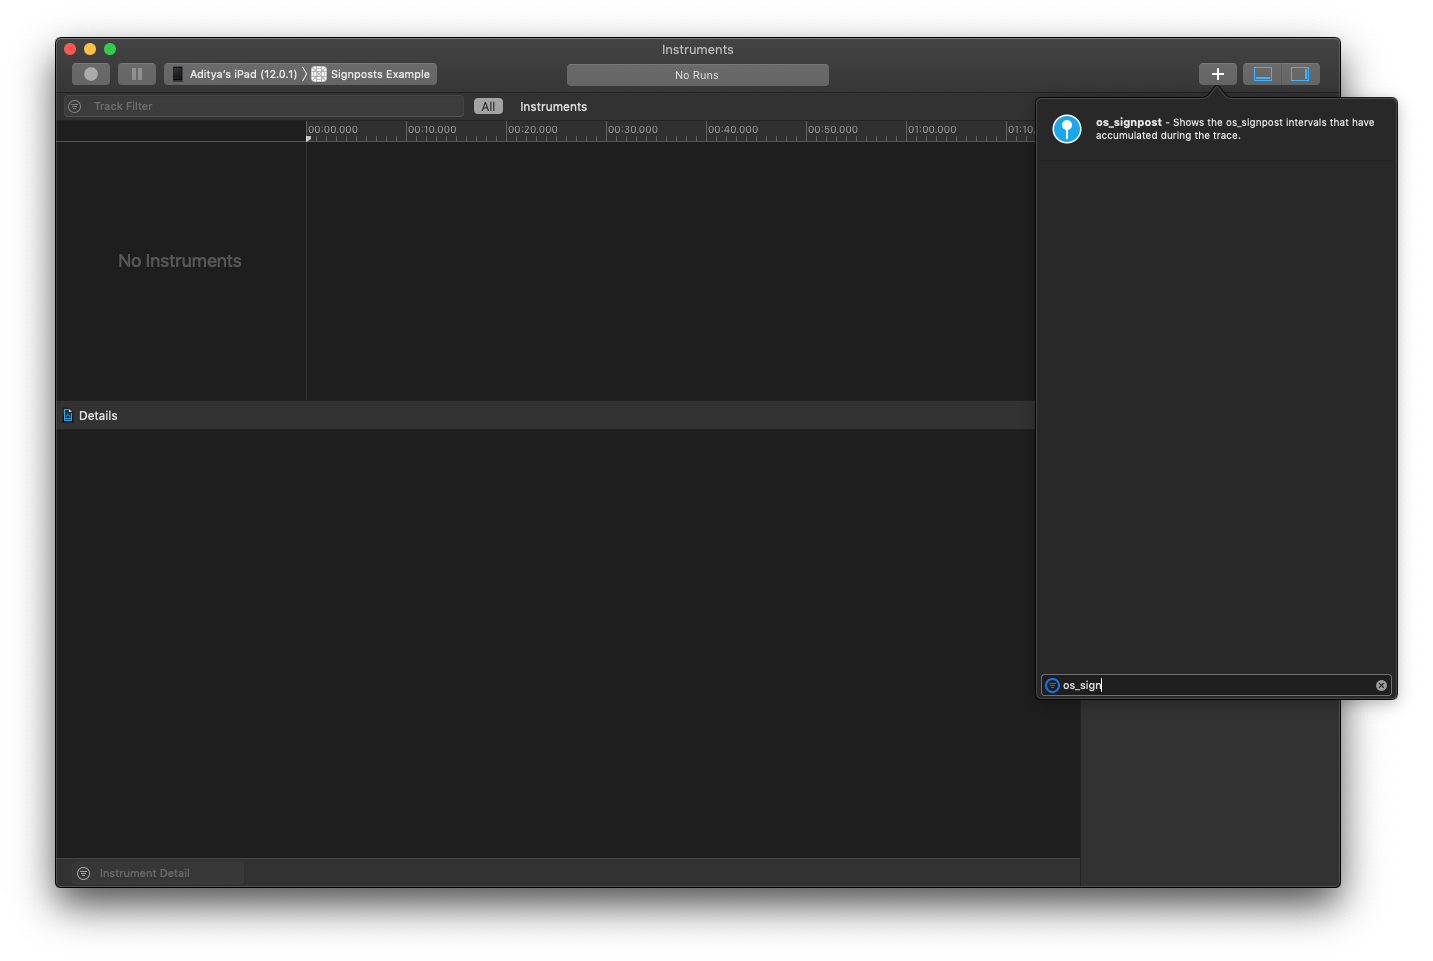This screenshot has width=1433, height=961.
Task: Click the Pause trace button
Action: [x=136, y=73]
